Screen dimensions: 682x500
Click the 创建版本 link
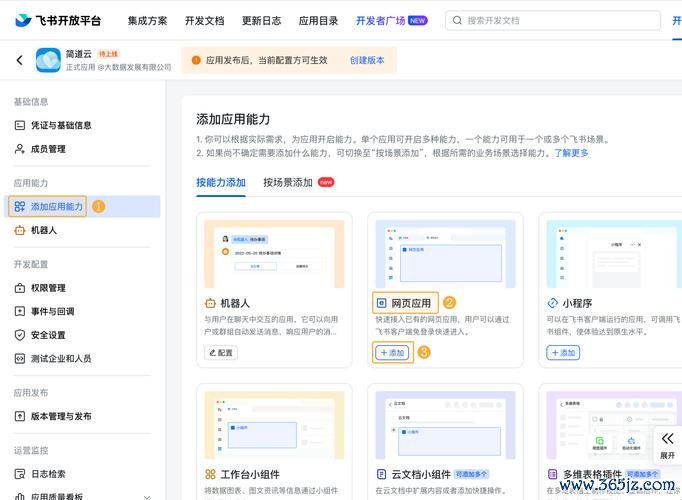(x=367, y=60)
